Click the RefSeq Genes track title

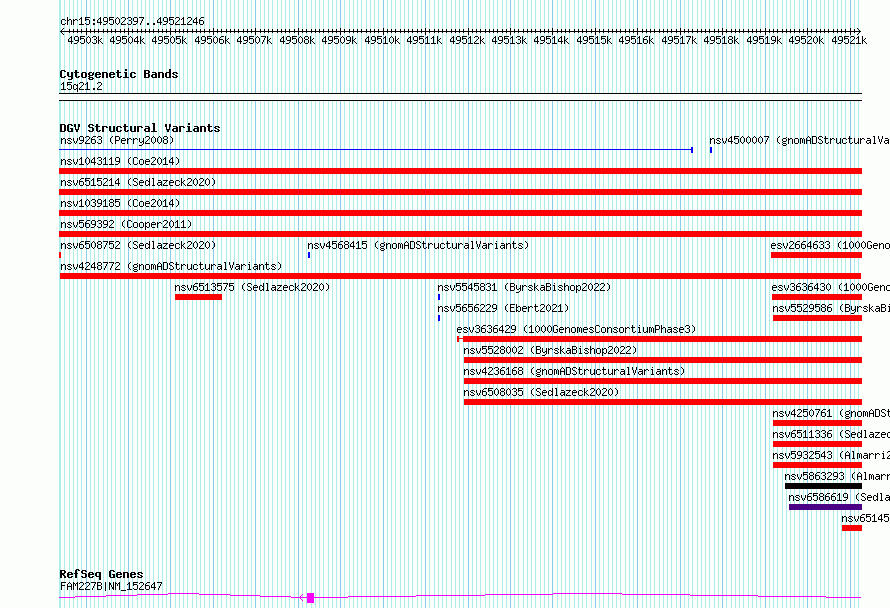101,574
